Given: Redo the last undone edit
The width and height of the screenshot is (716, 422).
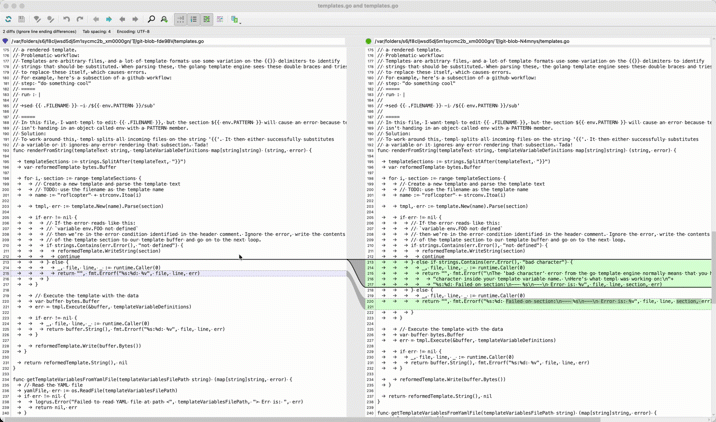Looking at the screenshot, I should point(80,19).
